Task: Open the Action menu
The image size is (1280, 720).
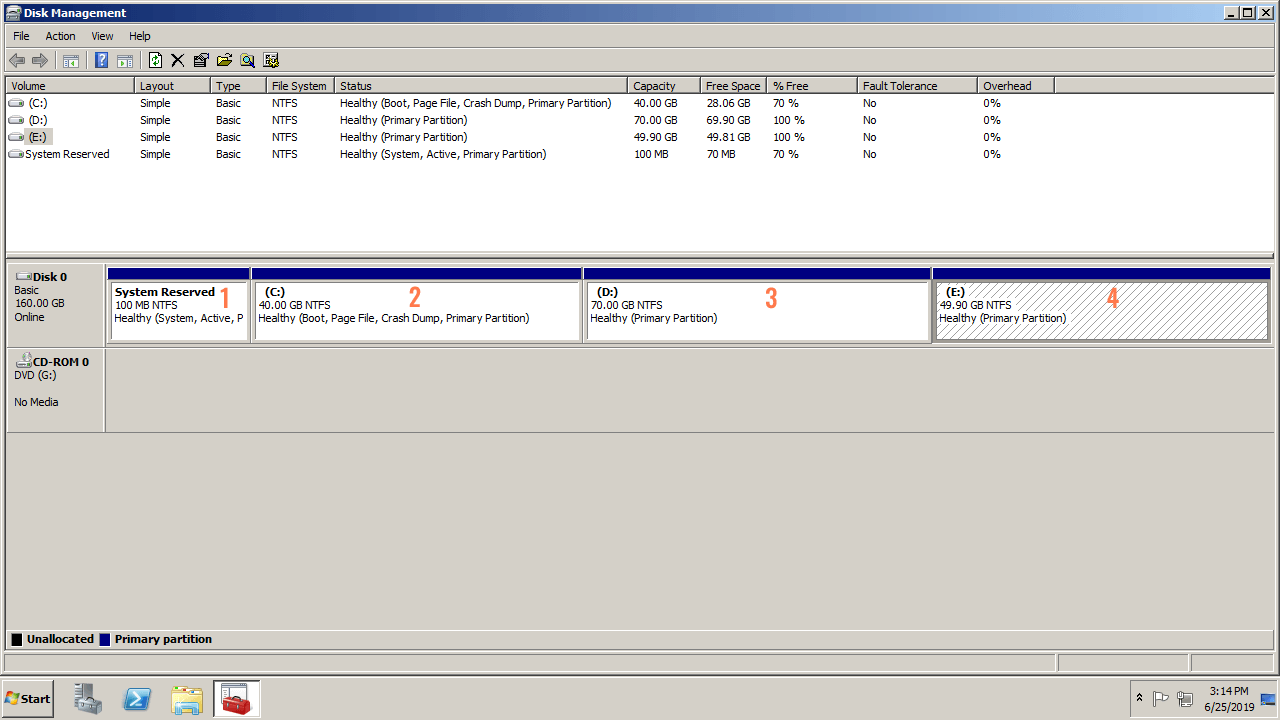Action: (x=60, y=36)
